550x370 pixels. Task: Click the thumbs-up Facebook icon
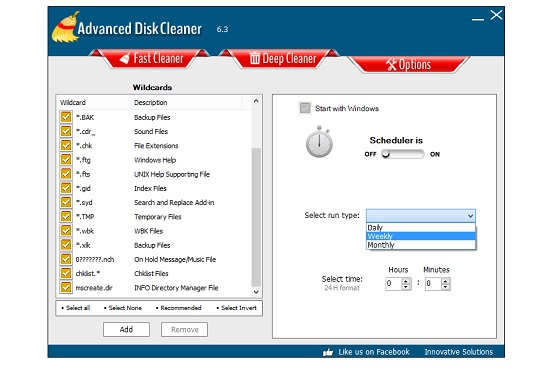328,352
